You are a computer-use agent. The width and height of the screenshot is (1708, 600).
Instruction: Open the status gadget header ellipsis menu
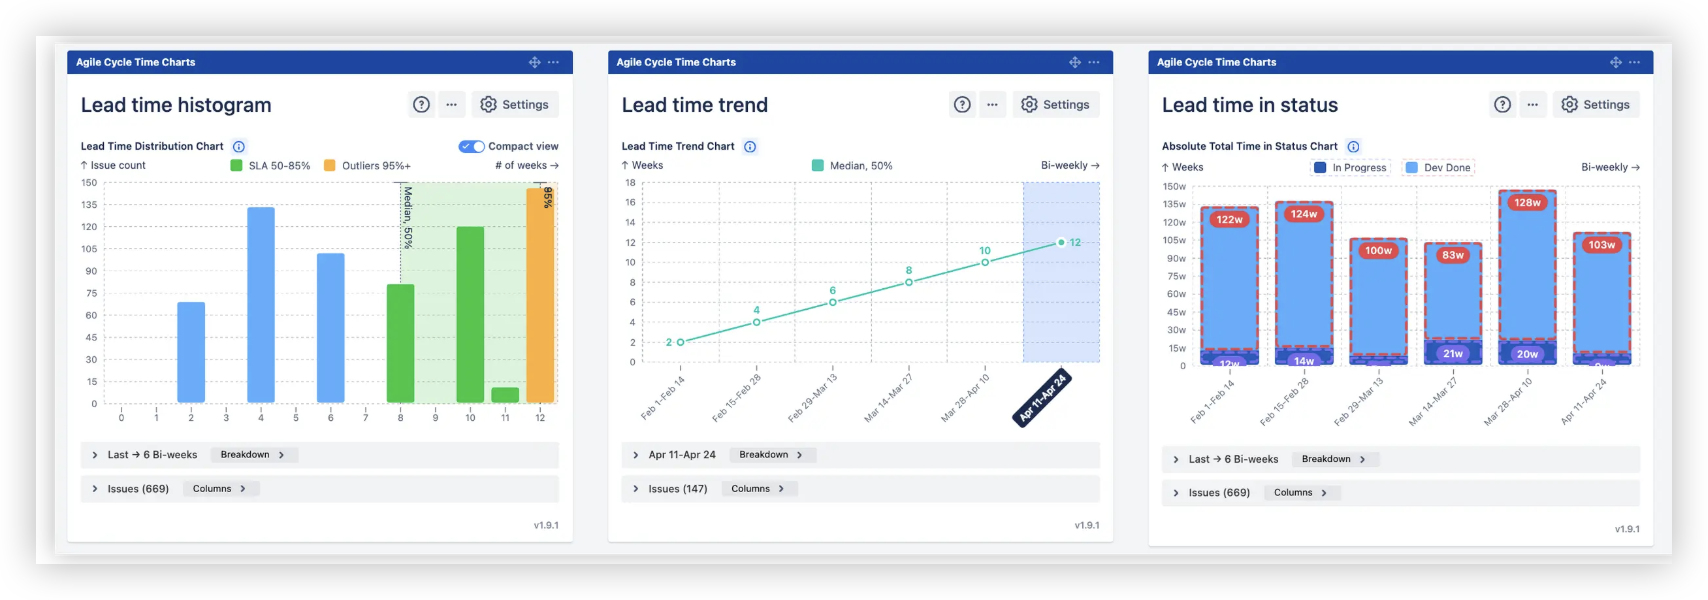(x=1634, y=62)
